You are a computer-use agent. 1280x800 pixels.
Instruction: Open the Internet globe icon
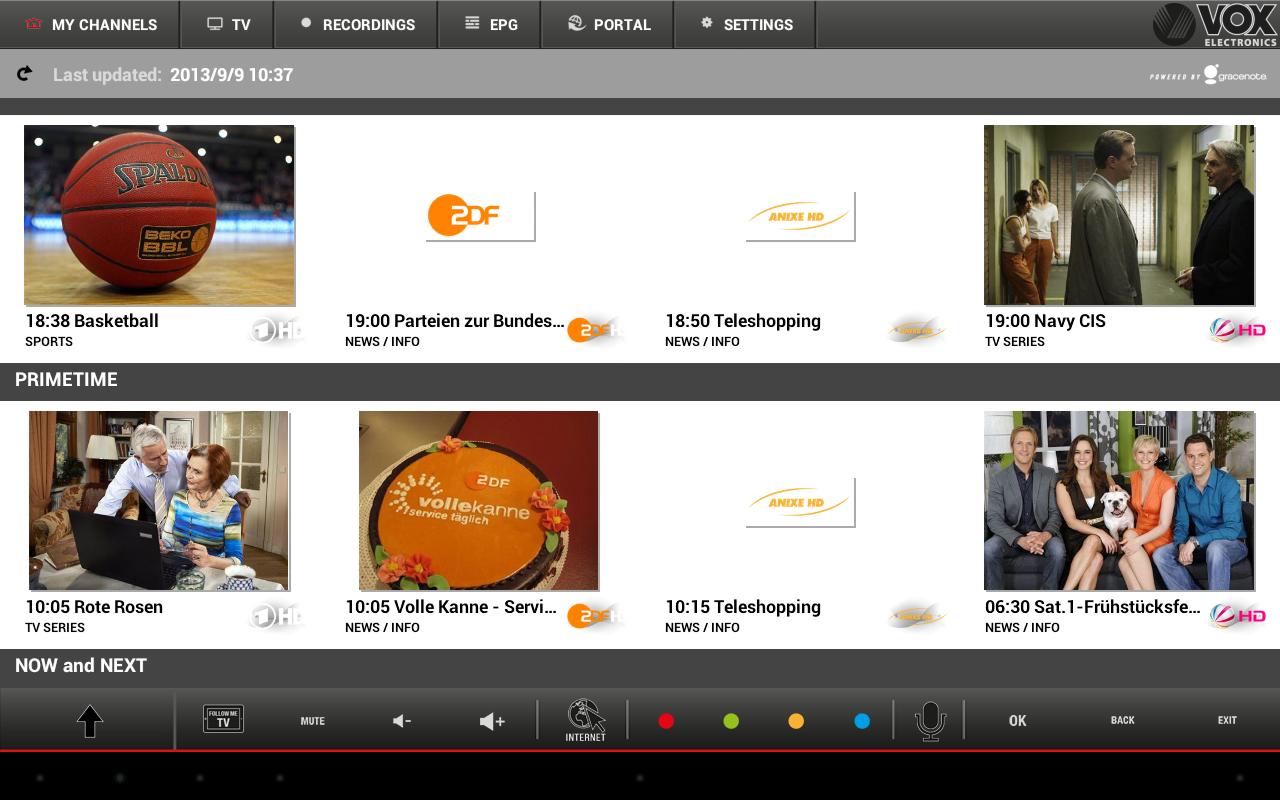point(586,720)
